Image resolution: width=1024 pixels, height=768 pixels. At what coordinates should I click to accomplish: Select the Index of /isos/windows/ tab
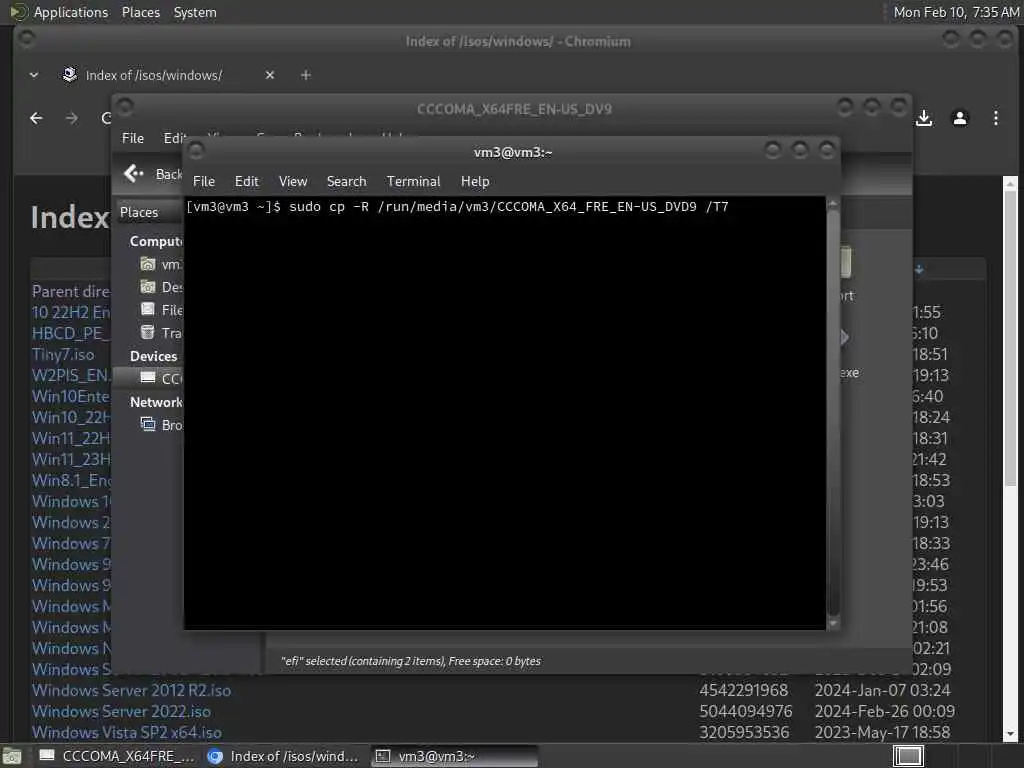[154, 75]
